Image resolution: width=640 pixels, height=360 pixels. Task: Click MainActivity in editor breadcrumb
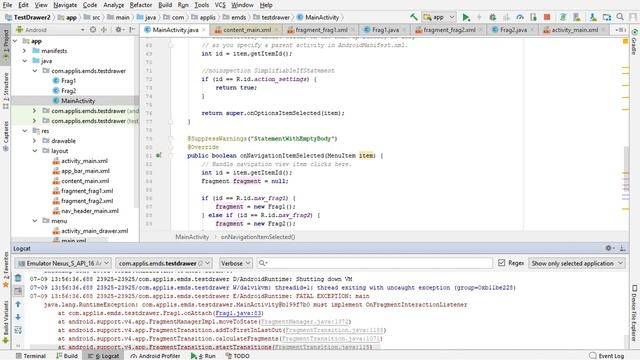192,237
